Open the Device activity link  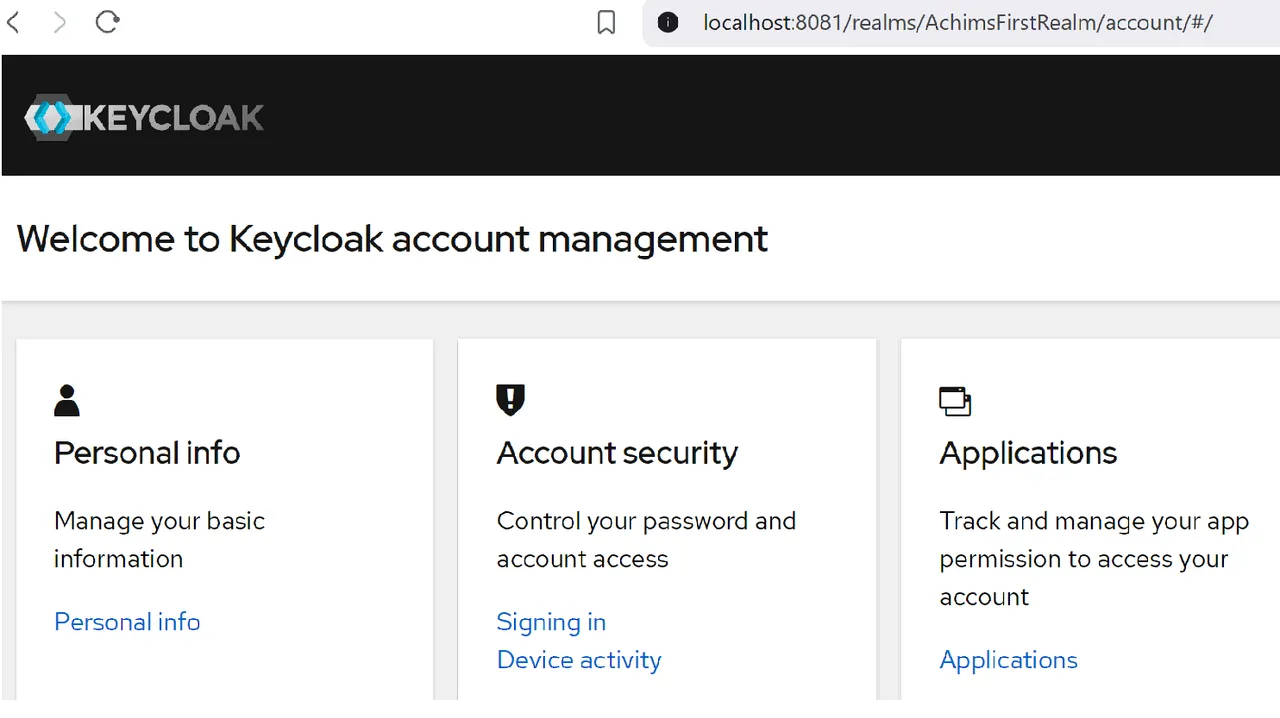click(579, 660)
